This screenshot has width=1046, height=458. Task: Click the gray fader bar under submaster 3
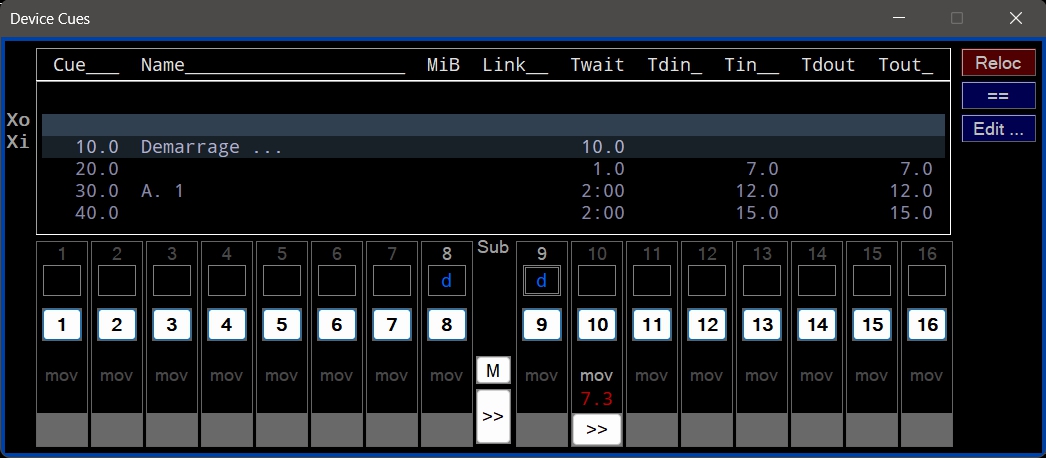172,430
